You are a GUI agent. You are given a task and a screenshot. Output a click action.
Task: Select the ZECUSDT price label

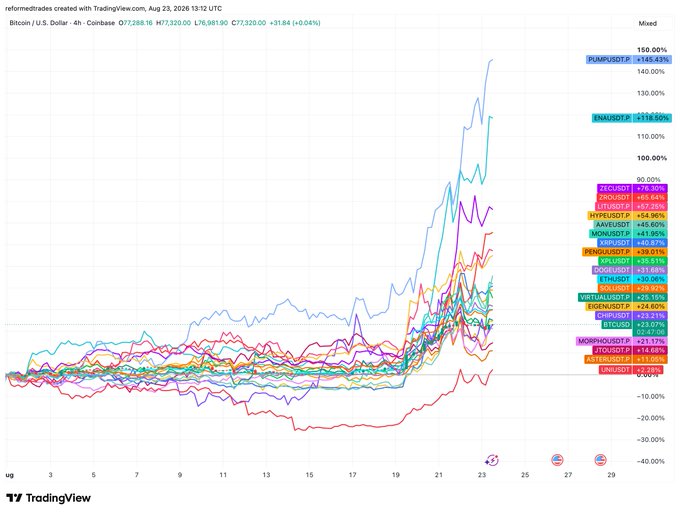(x=614, y=189)
